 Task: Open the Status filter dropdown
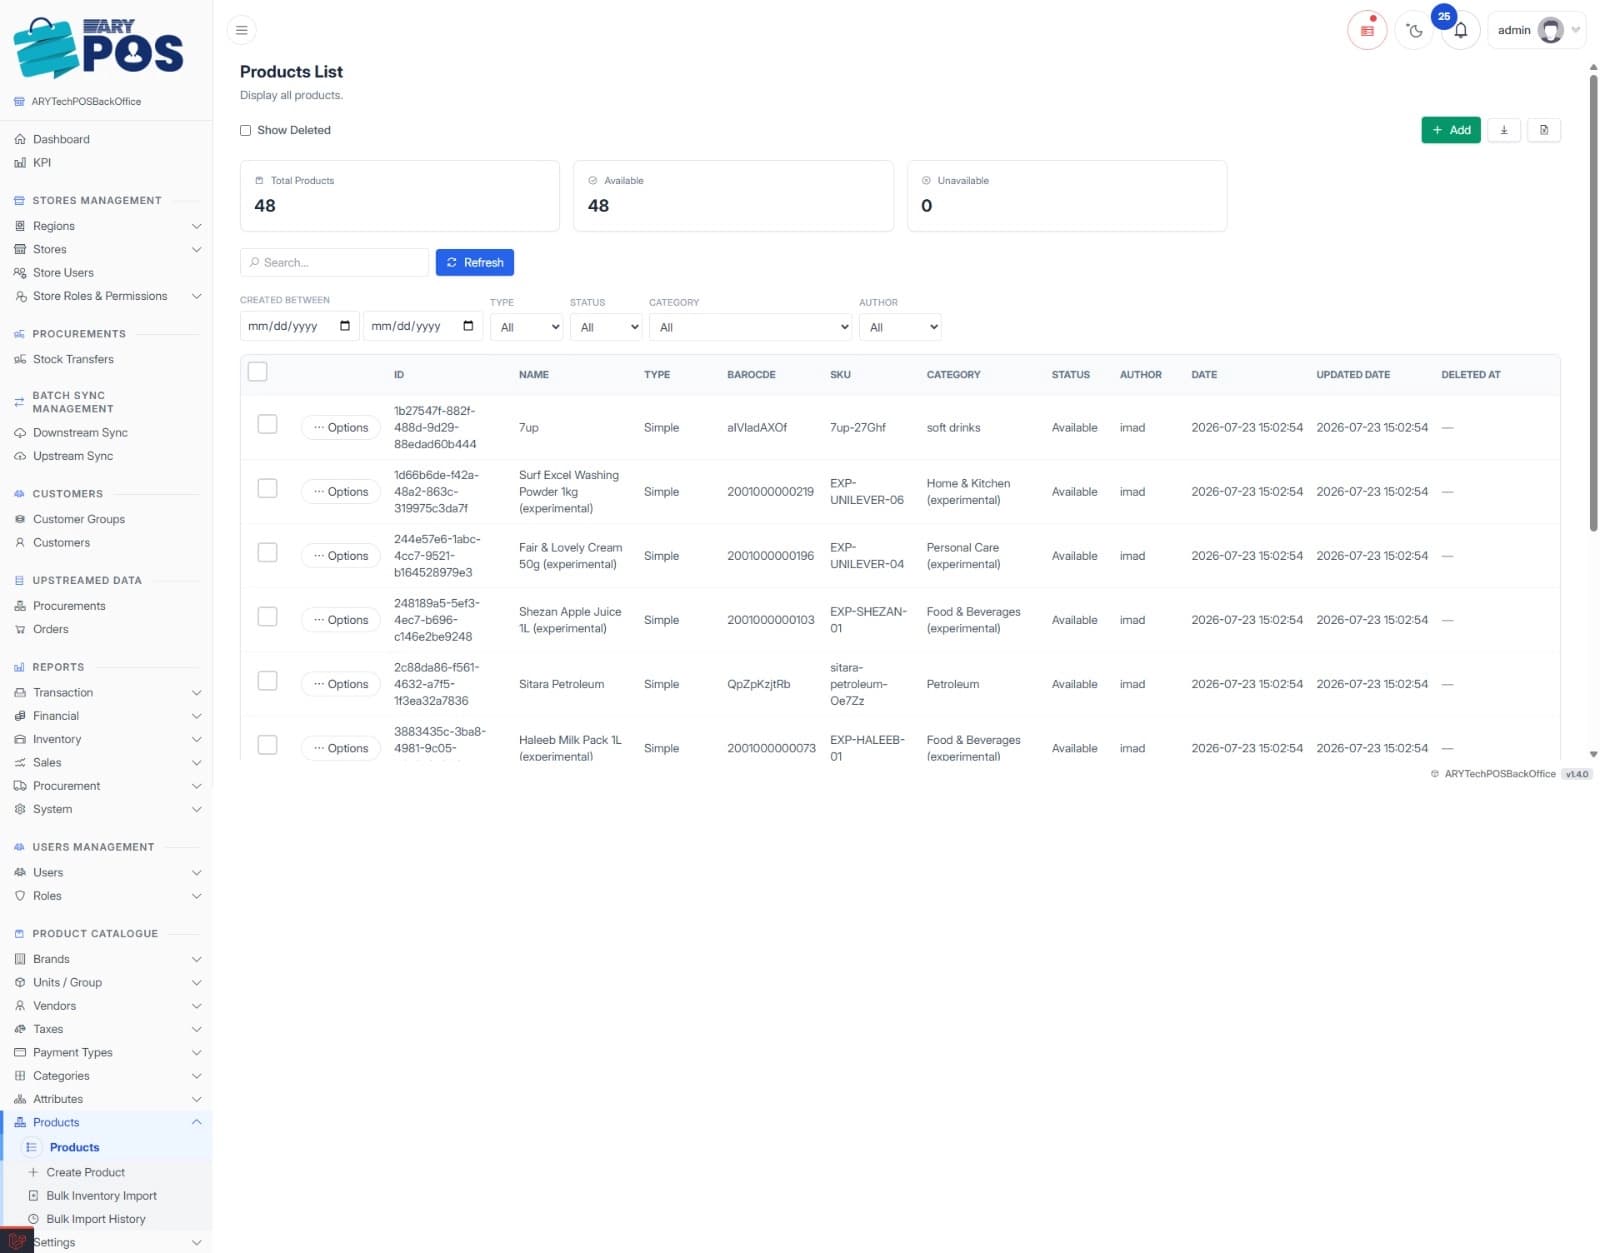pos(606,327)
